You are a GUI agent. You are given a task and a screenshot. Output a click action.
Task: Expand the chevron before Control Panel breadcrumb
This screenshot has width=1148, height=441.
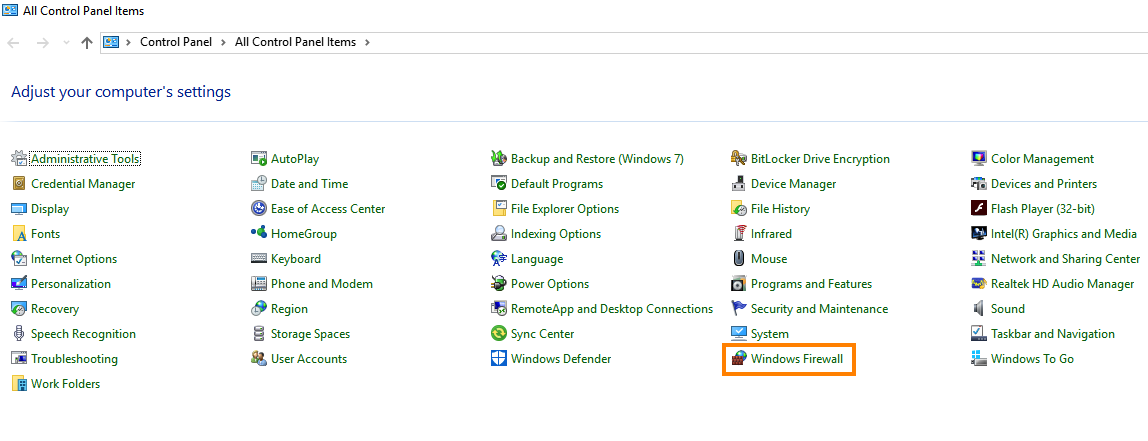coord(128,42)
